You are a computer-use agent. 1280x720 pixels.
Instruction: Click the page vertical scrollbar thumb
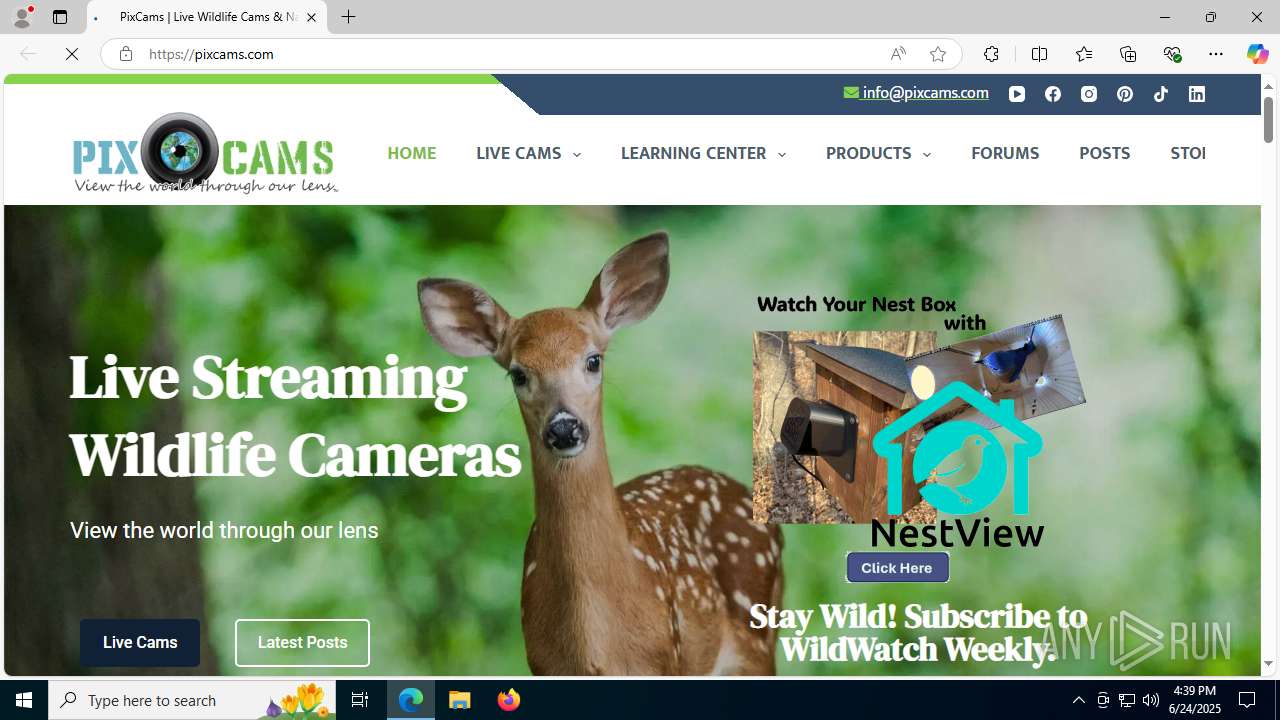[x=1268, y=119]
